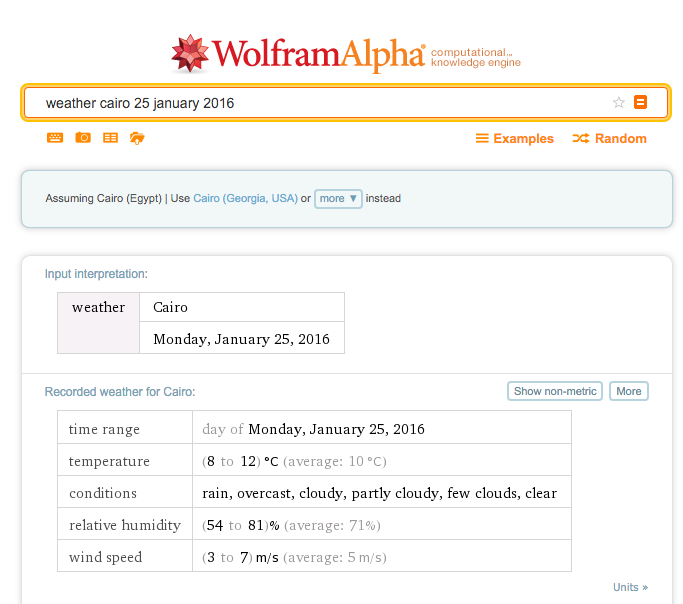The image size is (683, 604).
Task: Click the WolframAlpha star logo
Action: pyautogui.click(x=190, y=54)
